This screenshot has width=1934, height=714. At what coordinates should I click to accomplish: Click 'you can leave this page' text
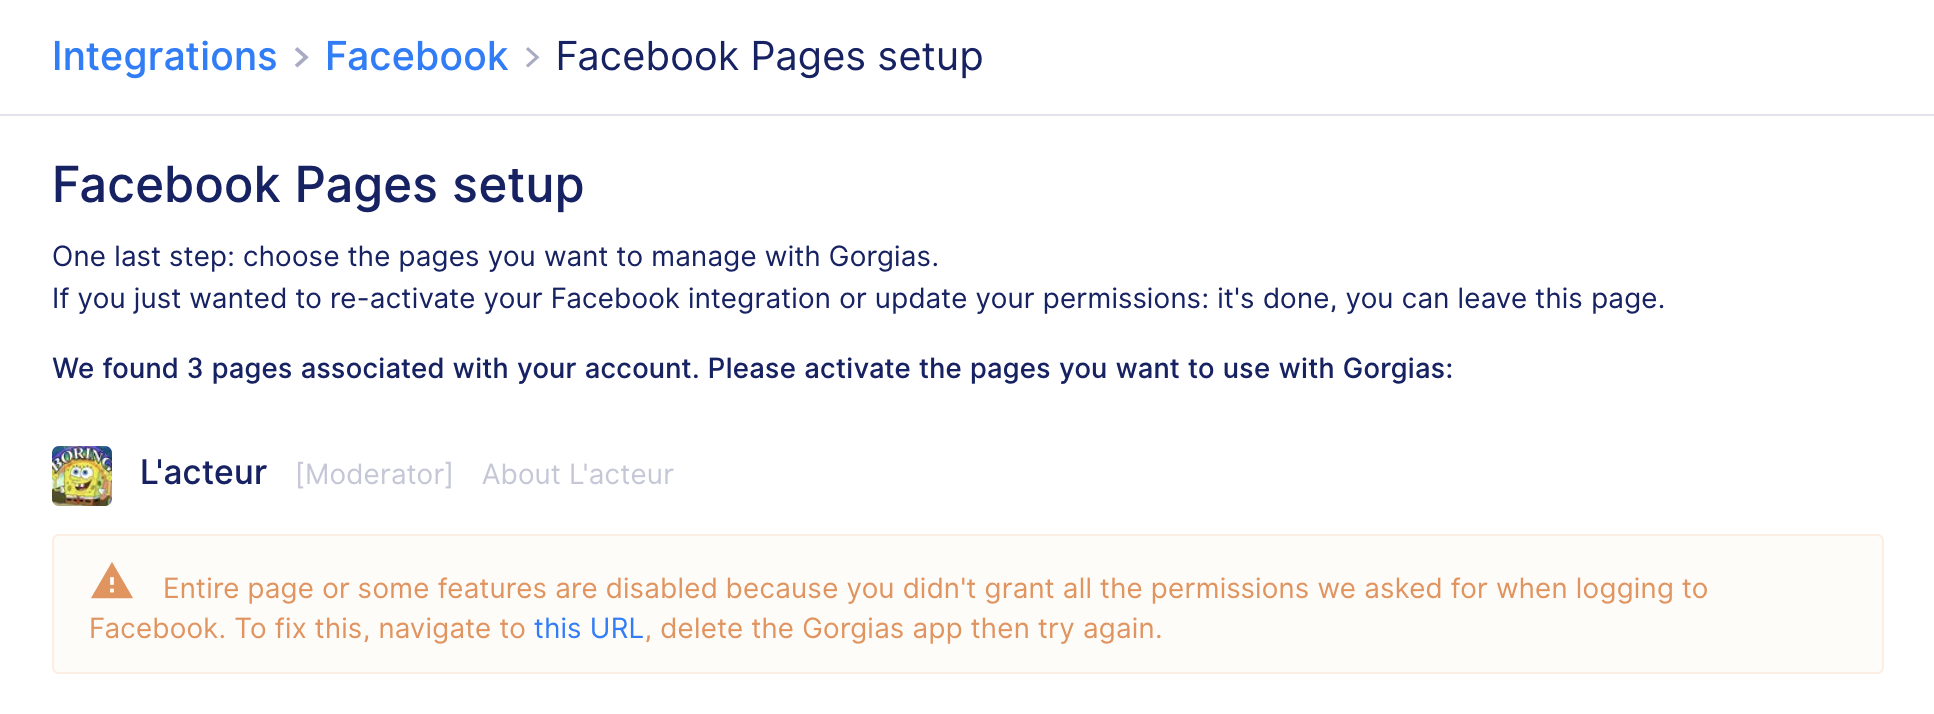click(1505, 299)
